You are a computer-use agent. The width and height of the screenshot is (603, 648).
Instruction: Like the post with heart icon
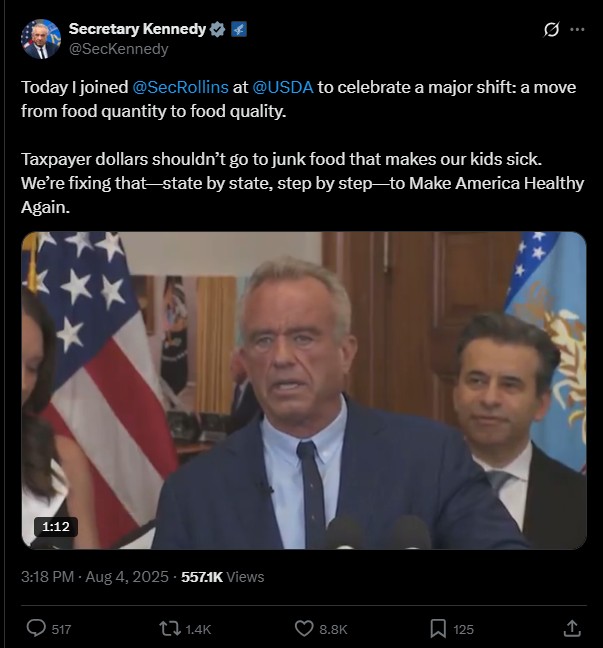304,629
